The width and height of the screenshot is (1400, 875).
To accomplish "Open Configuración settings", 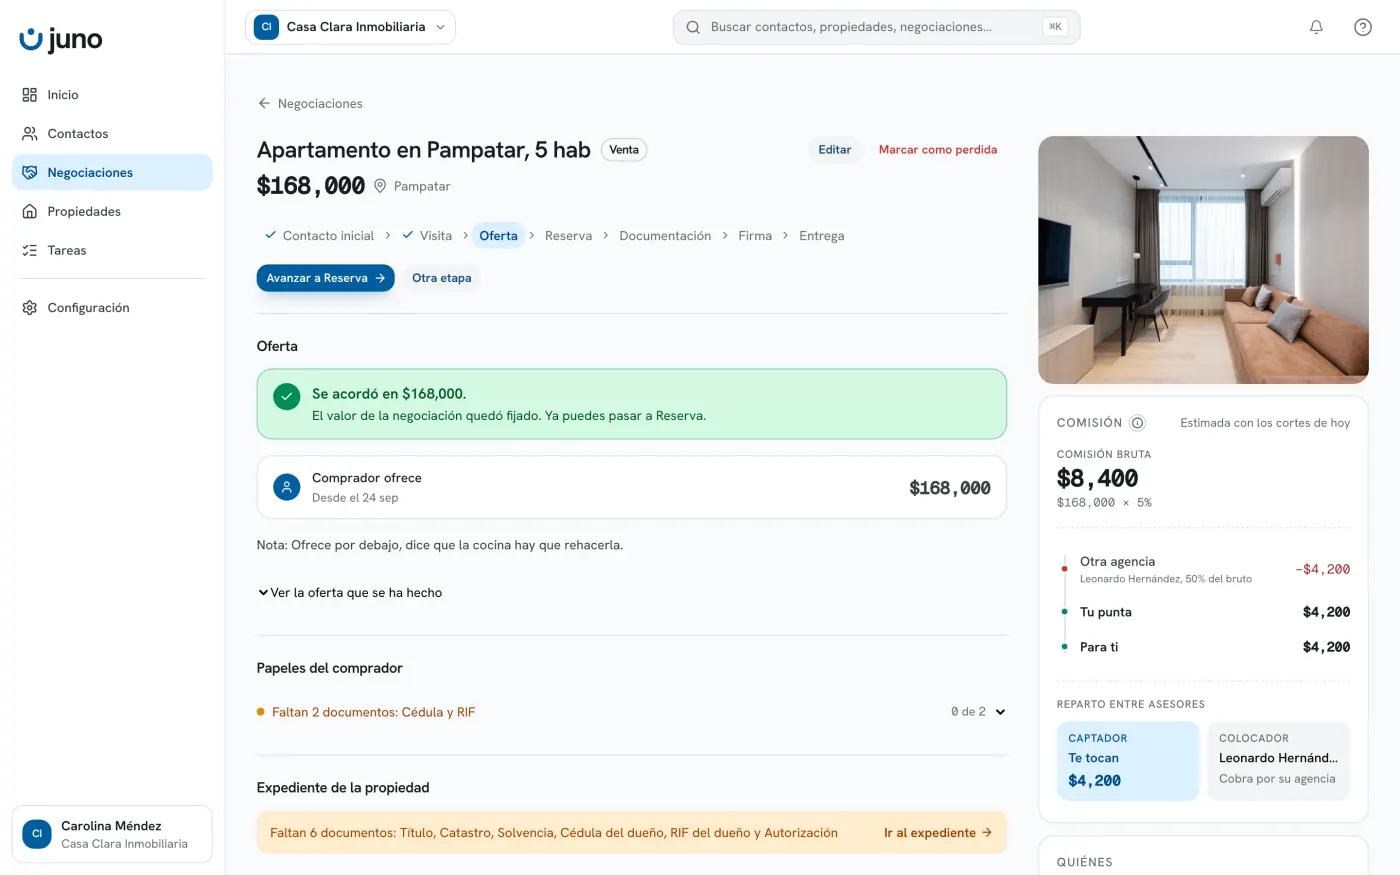I will tap(112, 308).
